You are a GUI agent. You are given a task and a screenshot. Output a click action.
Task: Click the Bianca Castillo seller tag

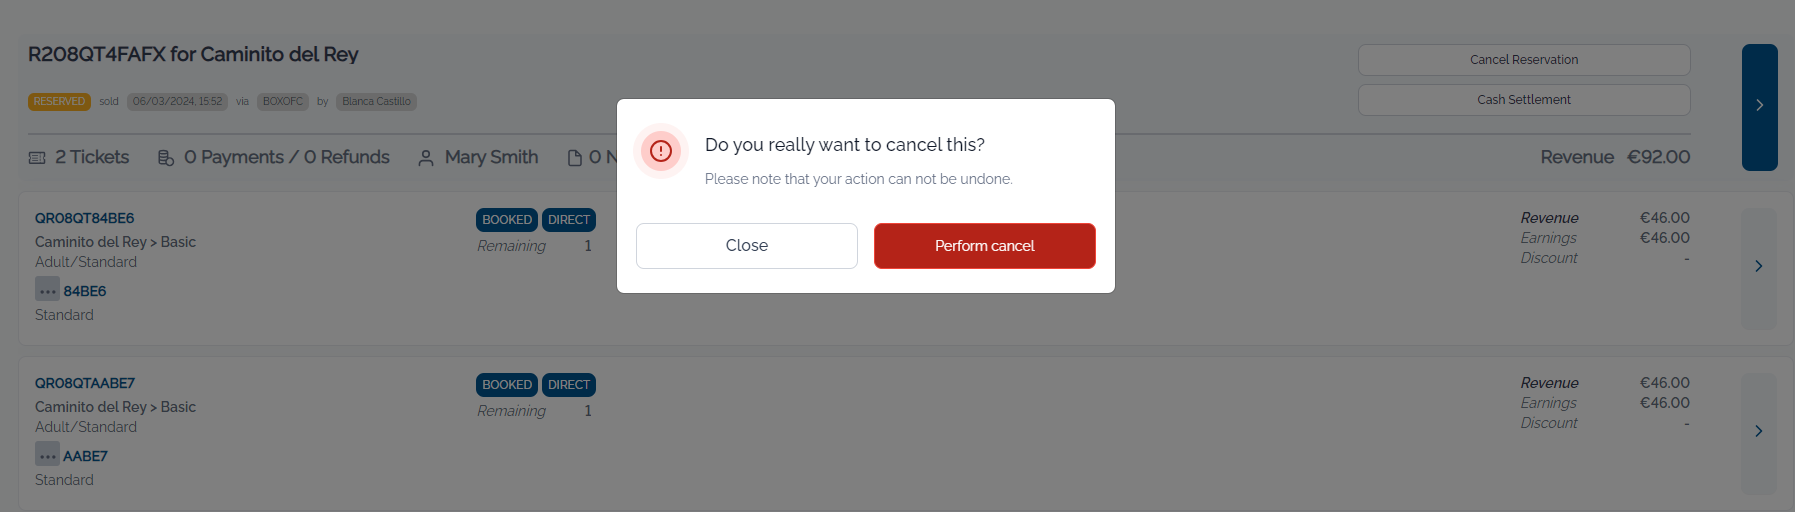[376, 101]
